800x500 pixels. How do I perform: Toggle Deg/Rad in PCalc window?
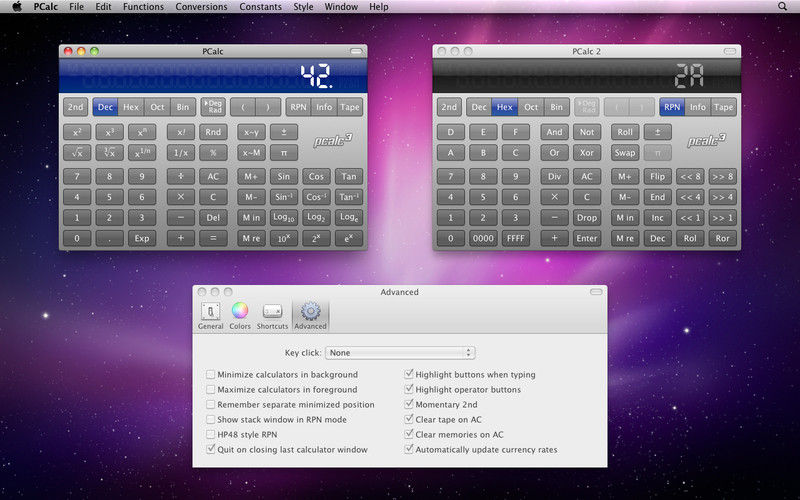coord(213,107)
